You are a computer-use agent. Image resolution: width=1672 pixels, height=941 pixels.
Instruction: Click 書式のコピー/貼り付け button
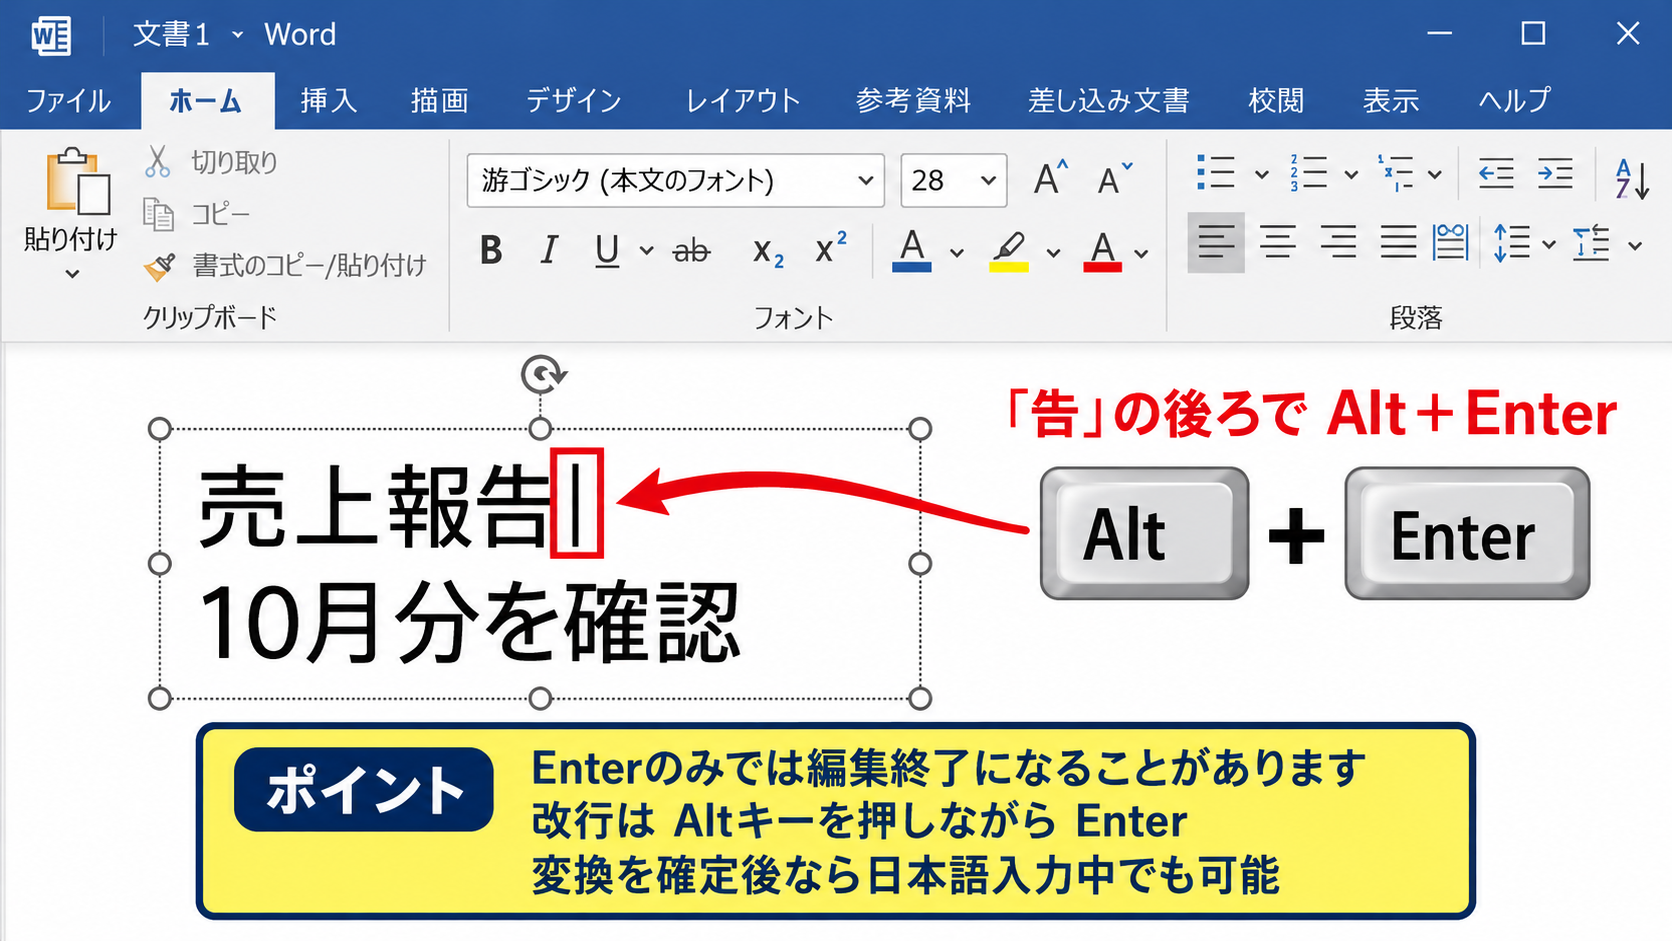coord(309,266)
